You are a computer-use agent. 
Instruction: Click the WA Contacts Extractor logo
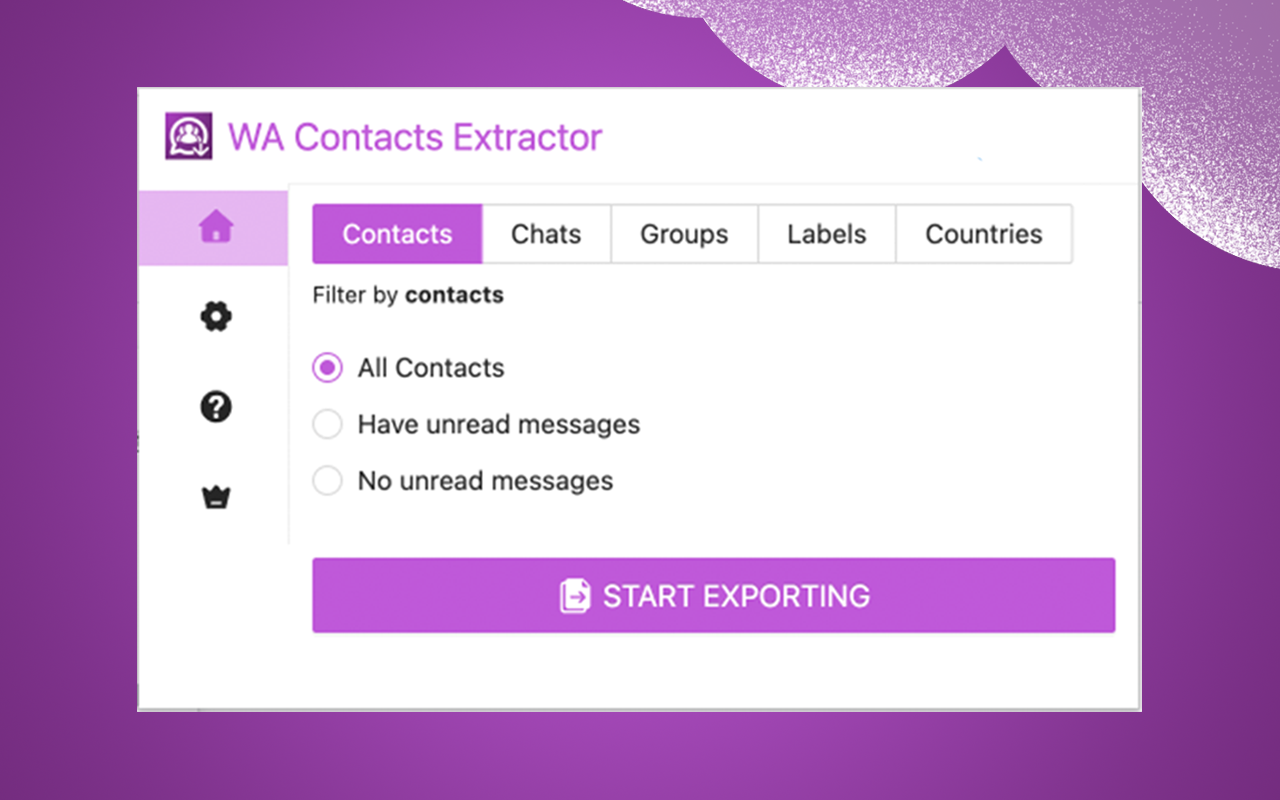click(188, 135)
